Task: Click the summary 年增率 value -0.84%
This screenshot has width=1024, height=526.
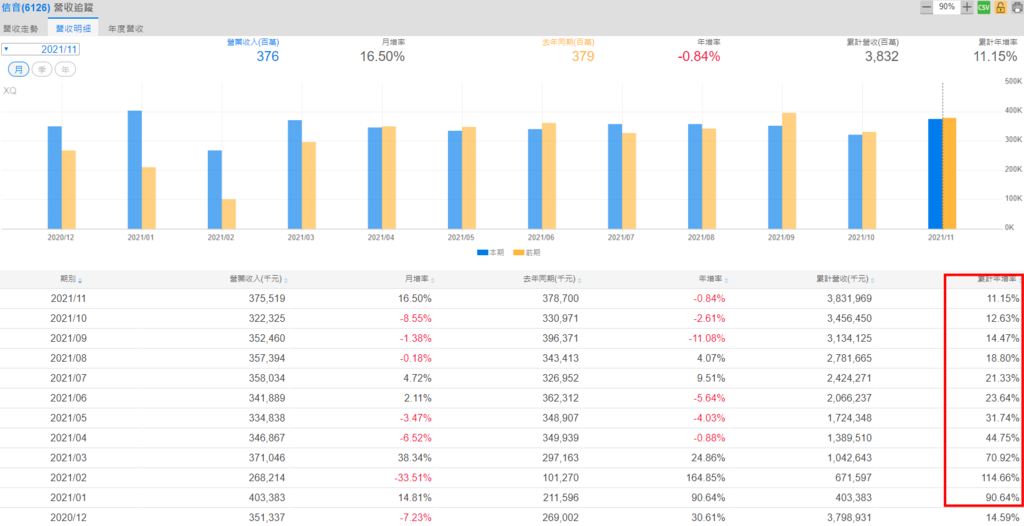Action: (x=699, y=56)
